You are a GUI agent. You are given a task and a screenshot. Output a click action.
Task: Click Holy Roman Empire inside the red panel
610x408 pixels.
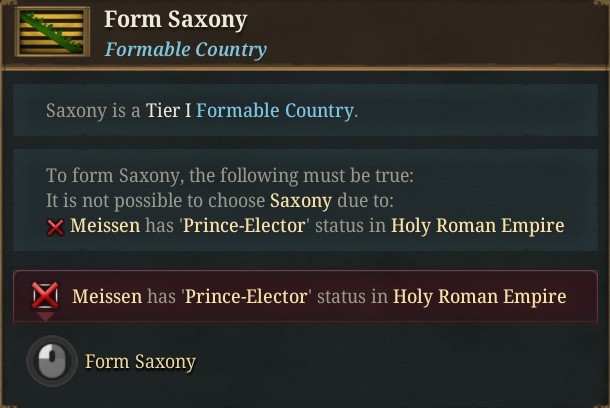click(480, 296)
